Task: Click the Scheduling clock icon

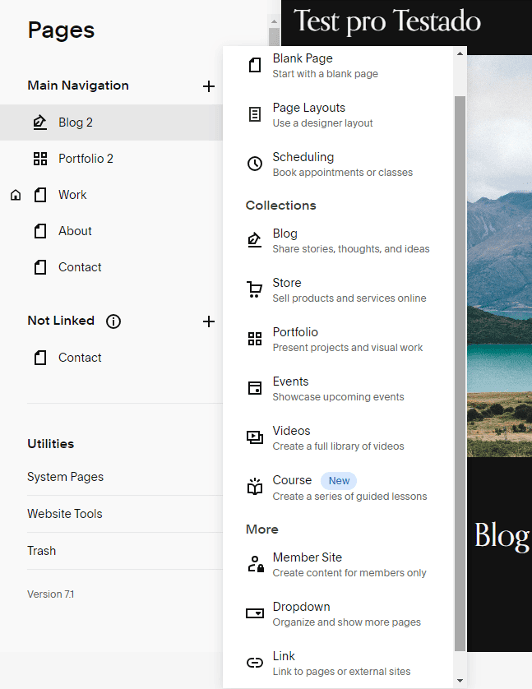Action: pyautogui.click(x=255, y=163)
